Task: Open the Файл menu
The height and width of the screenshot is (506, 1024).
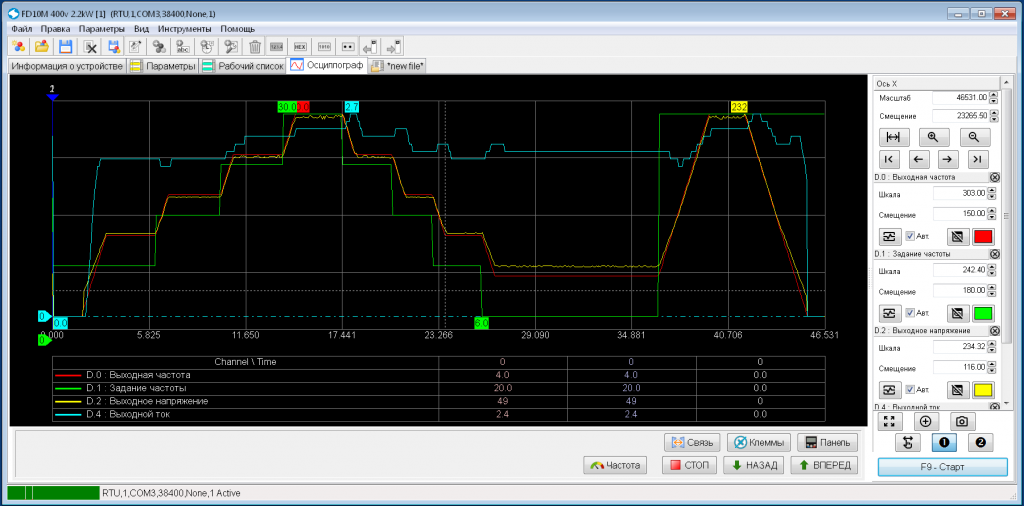Action: pos(22,29)
